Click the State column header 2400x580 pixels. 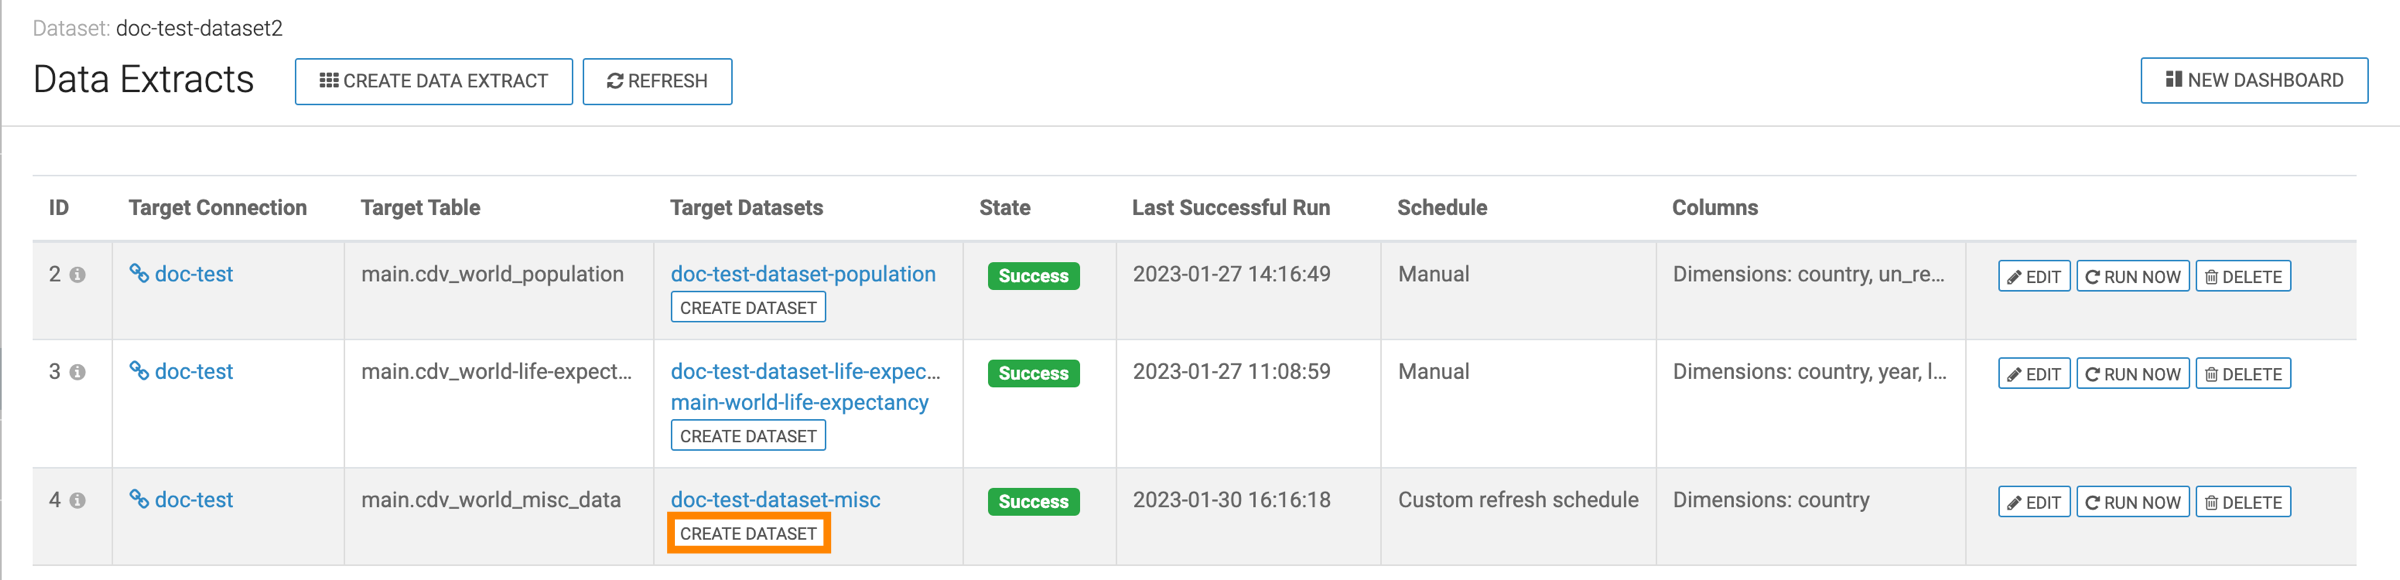click(1004, 208)
